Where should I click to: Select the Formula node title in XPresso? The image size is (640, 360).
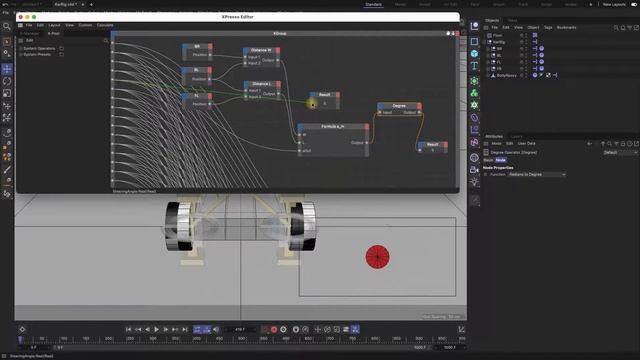[x=333, y=127]
